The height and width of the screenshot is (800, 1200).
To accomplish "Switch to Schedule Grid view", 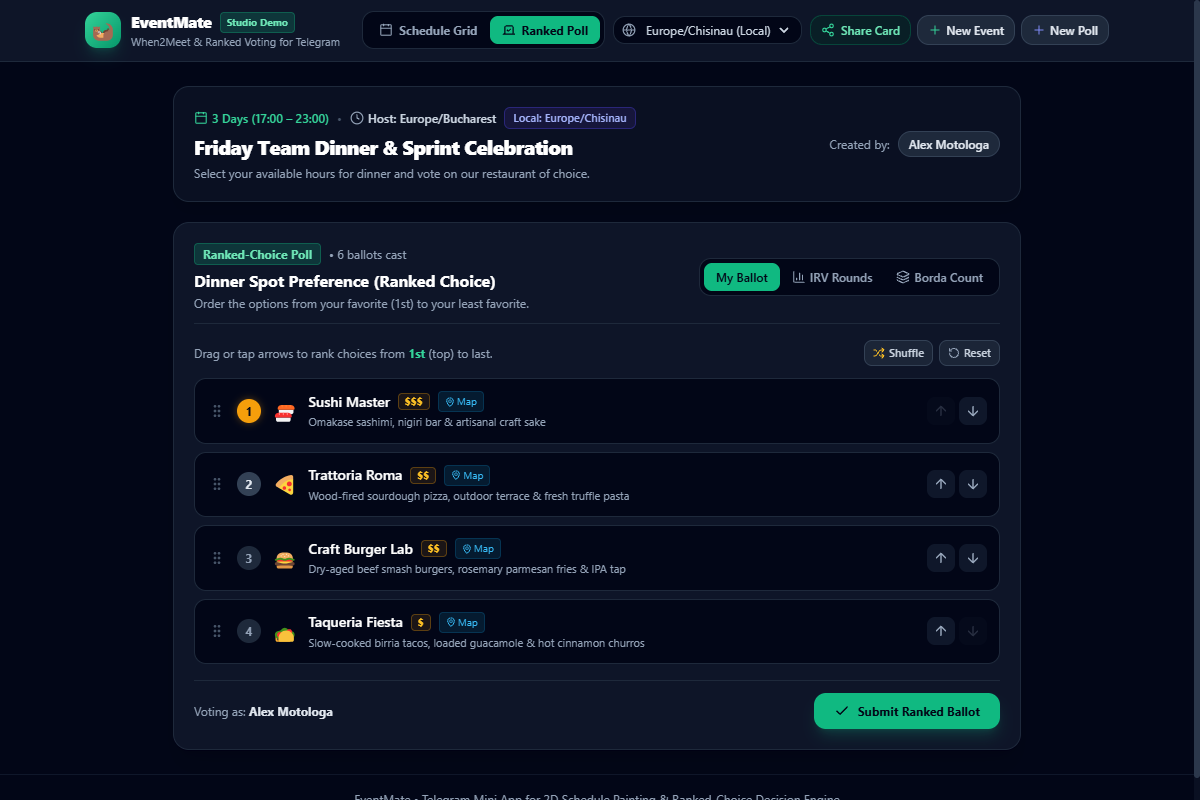I will [x=428, y=30].
